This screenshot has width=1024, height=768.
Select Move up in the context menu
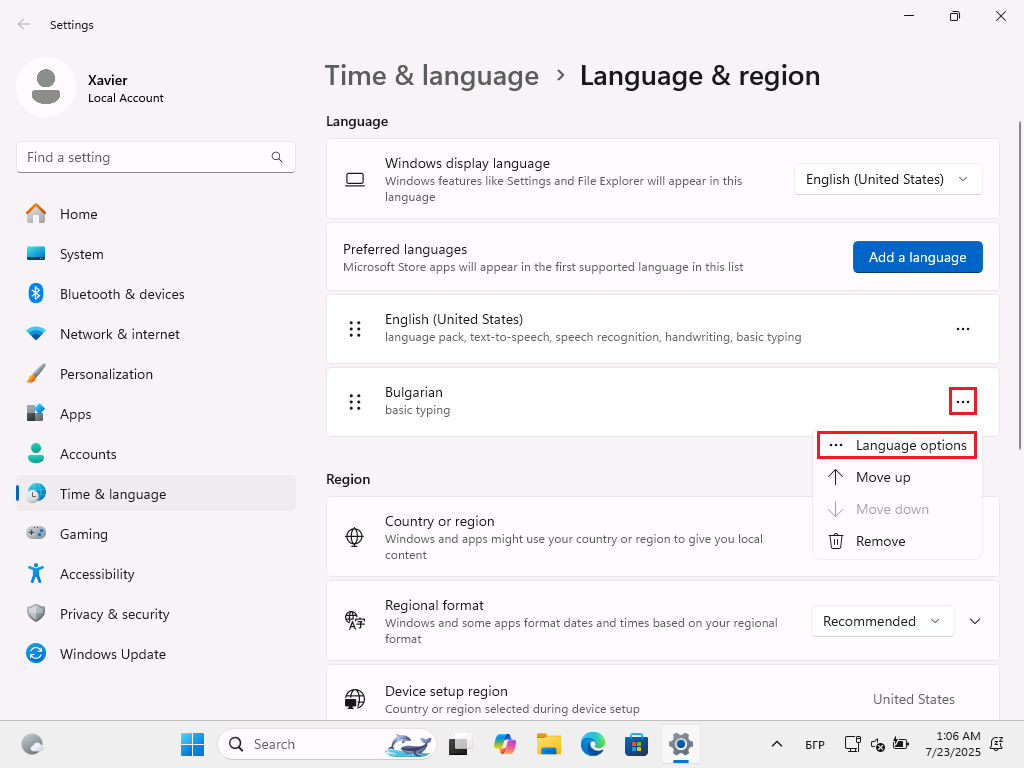tap(897, 477)
